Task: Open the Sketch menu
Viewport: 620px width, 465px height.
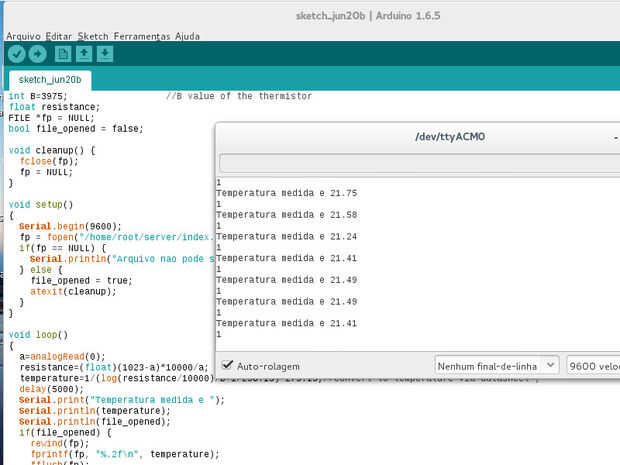Action: pos(93,36)
